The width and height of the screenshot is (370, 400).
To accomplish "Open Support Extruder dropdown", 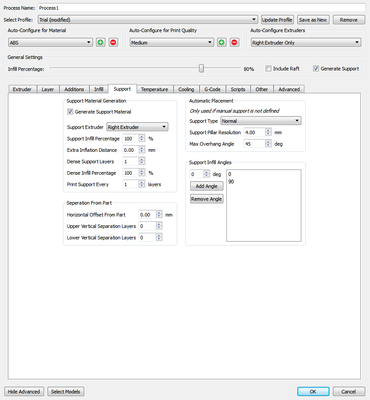I will point(137,127).
